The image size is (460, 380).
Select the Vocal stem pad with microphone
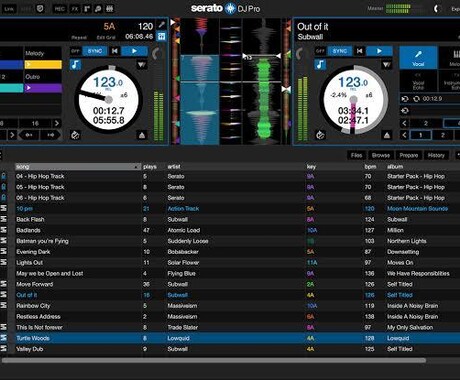(x=418, y=57)
